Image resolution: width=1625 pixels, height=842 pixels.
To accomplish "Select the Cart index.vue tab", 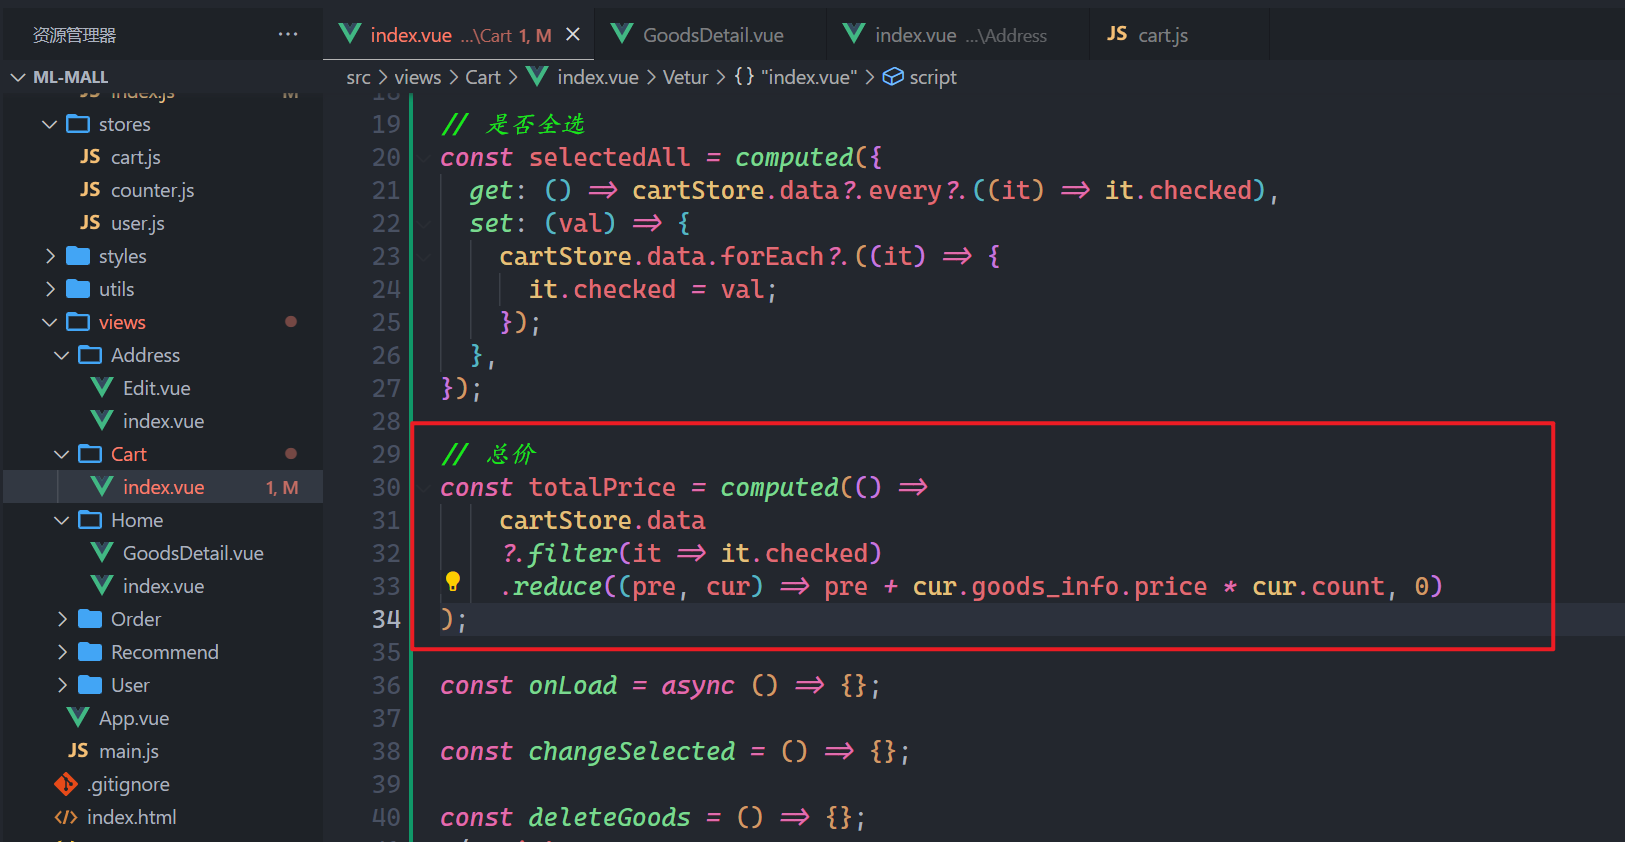I will (459, 35).
